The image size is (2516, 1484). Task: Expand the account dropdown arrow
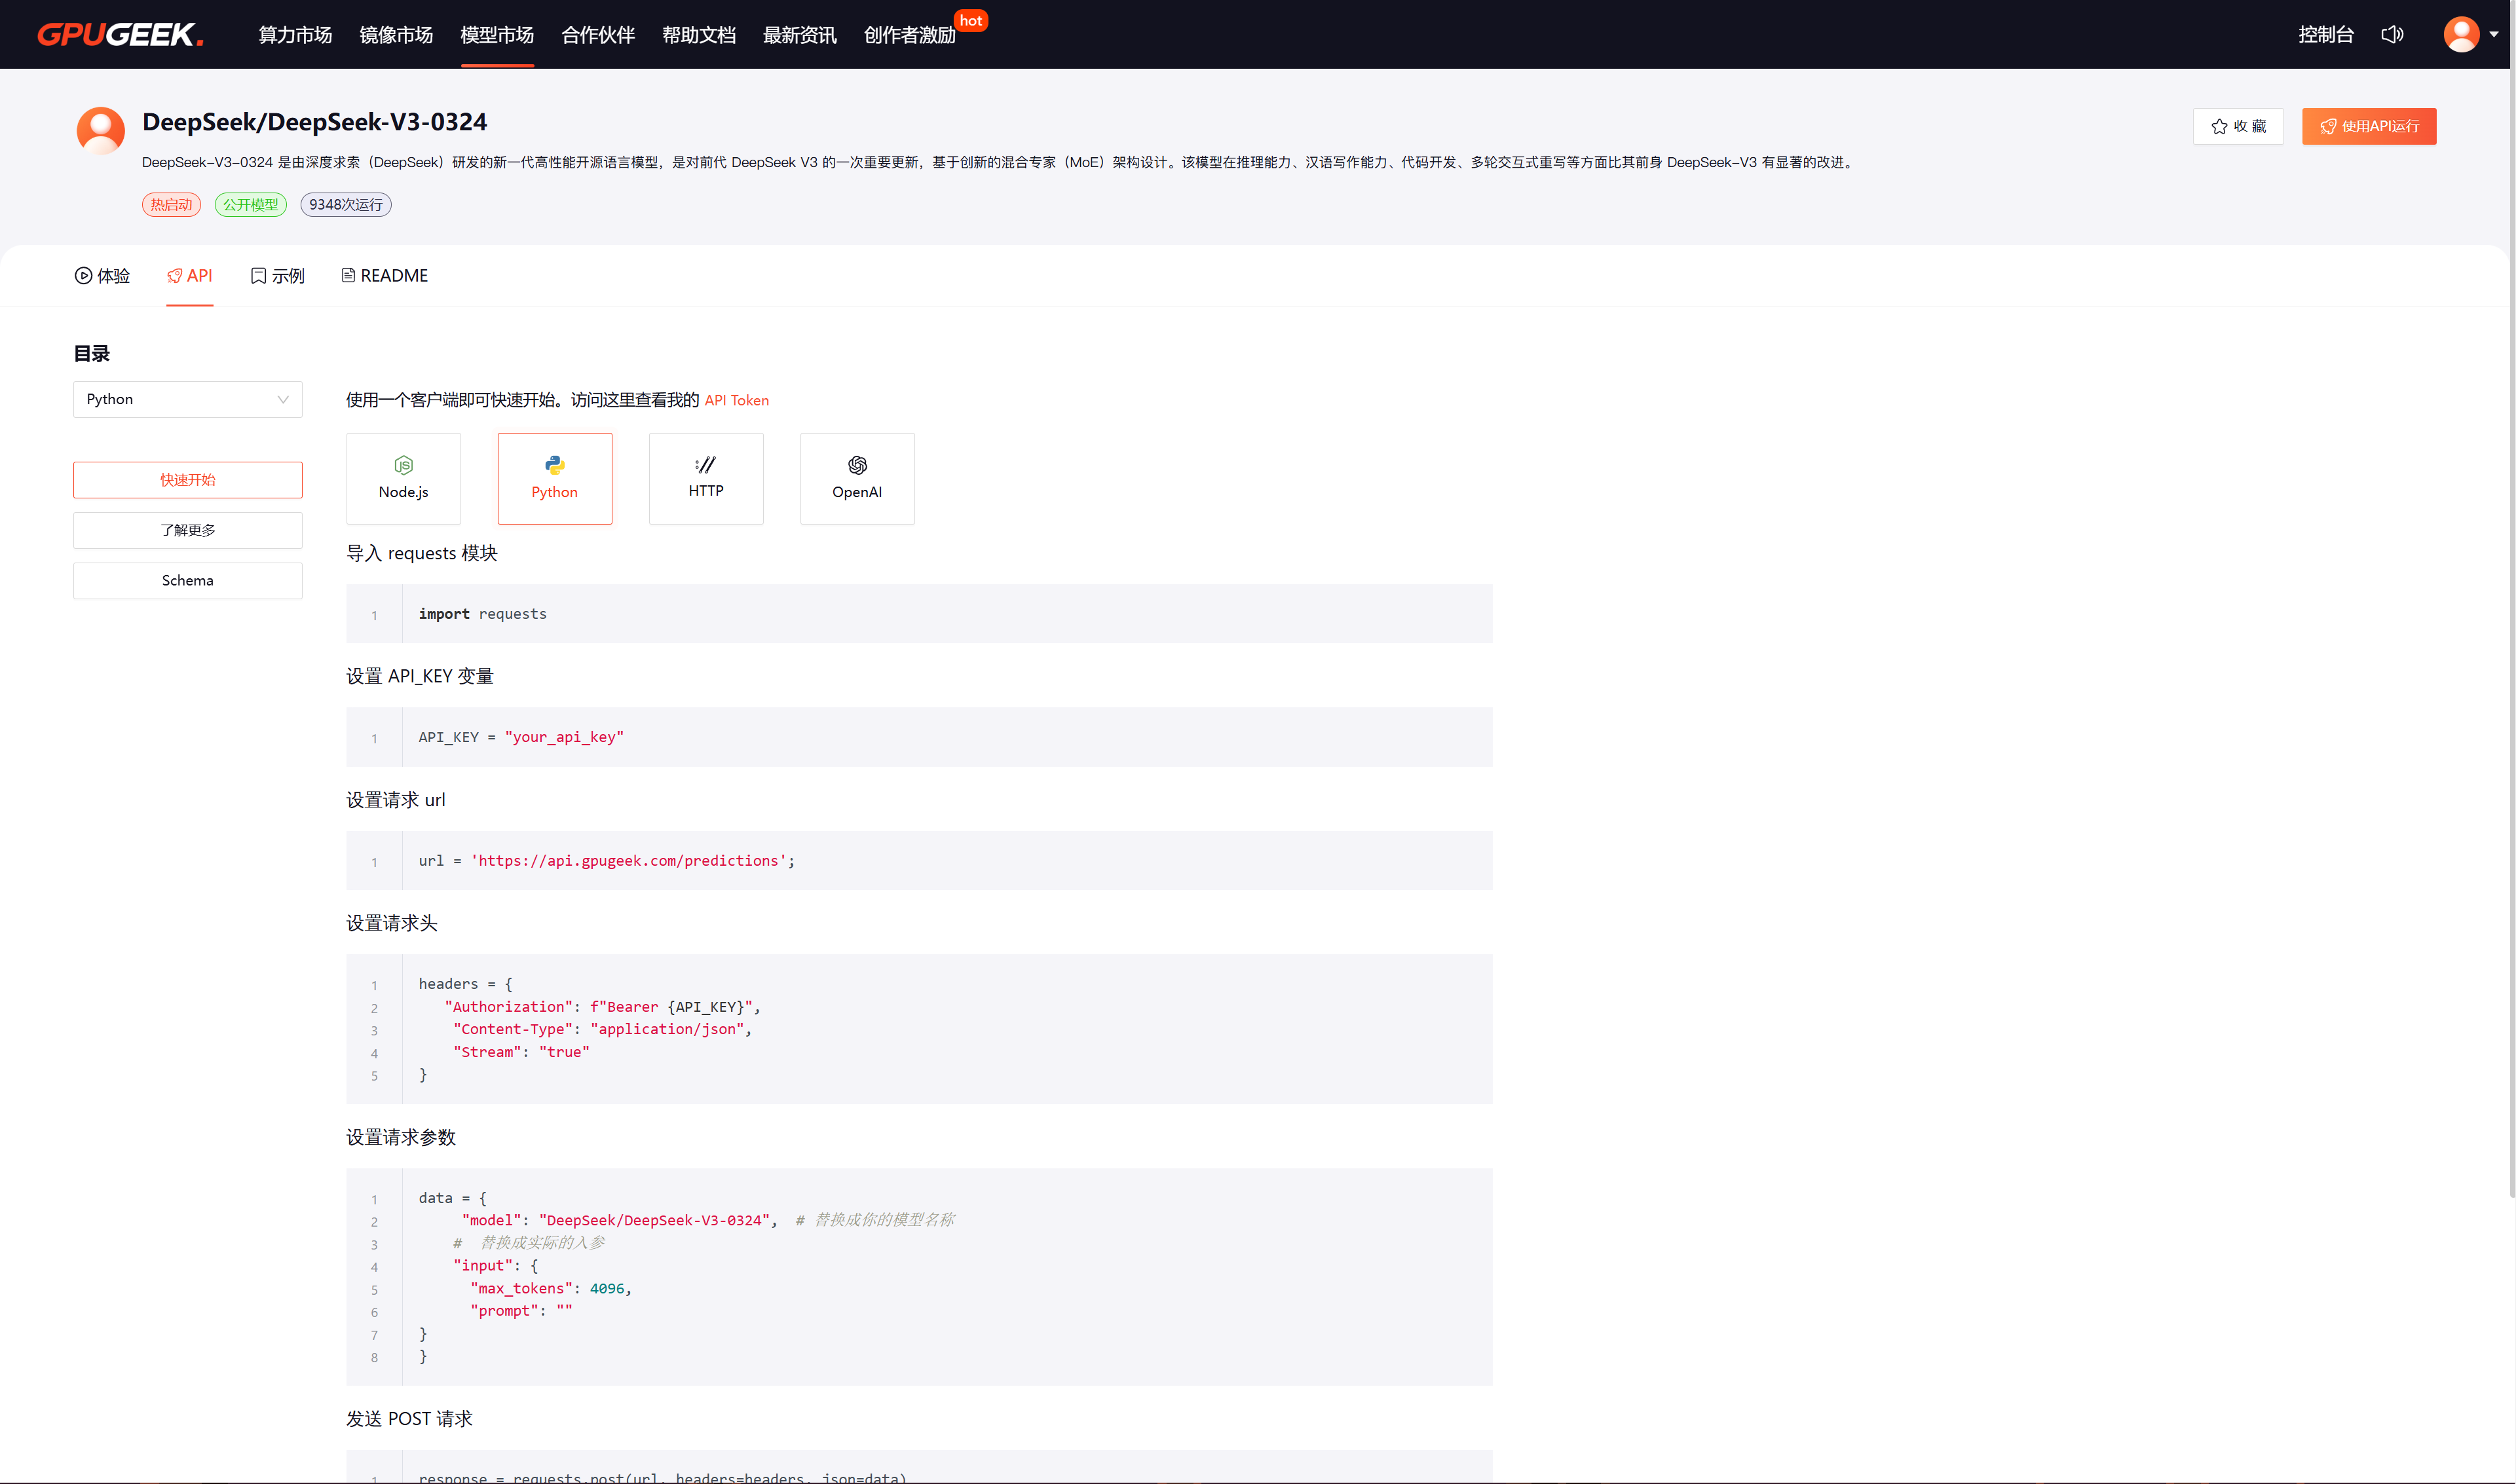pyautogui.click(x=2494, y=35)
